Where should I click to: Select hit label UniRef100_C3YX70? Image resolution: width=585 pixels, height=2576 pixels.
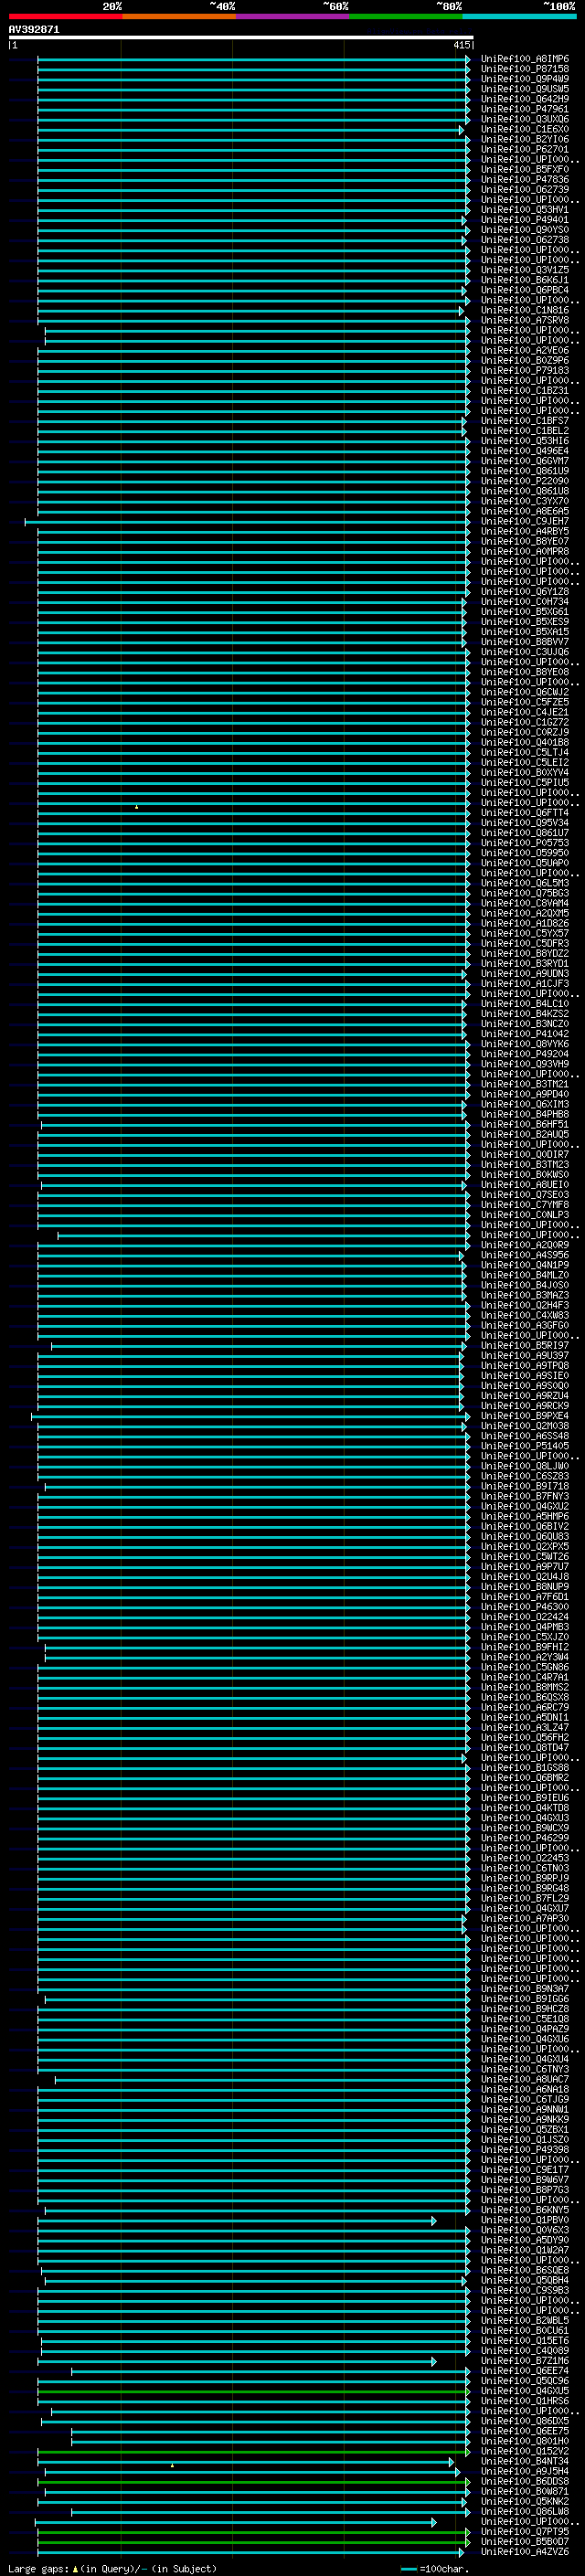[x=525, y=501]
